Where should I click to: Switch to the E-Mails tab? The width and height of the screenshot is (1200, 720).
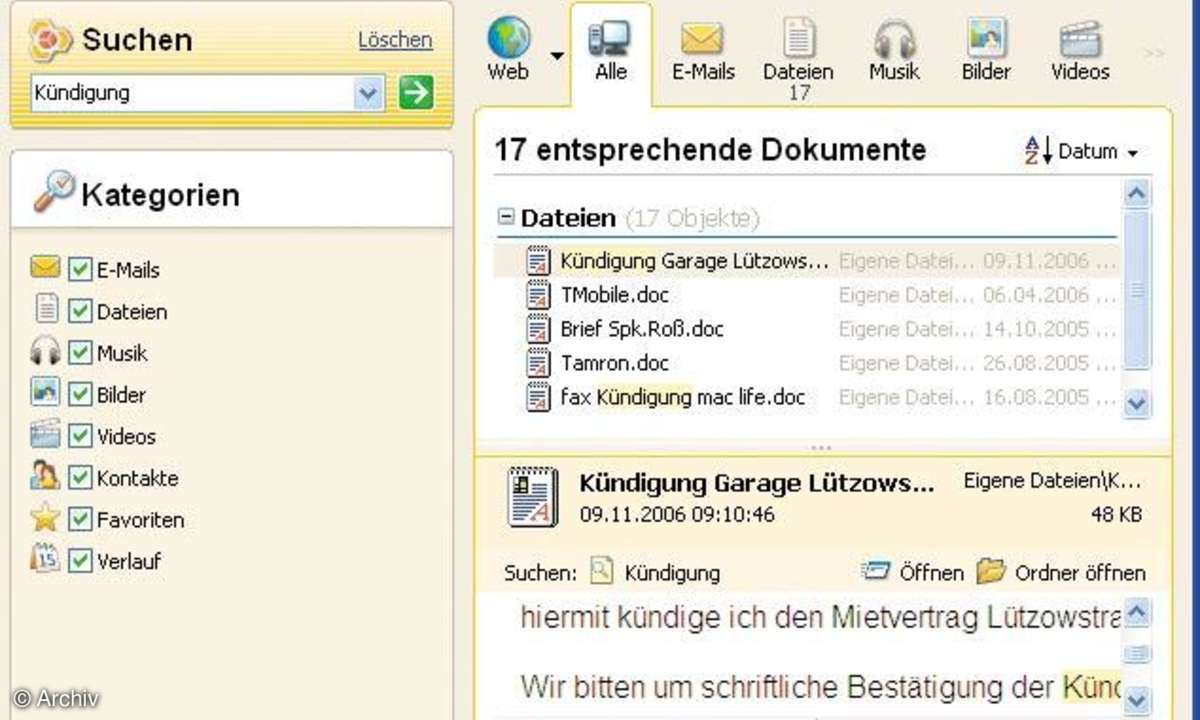coord(702,49)
